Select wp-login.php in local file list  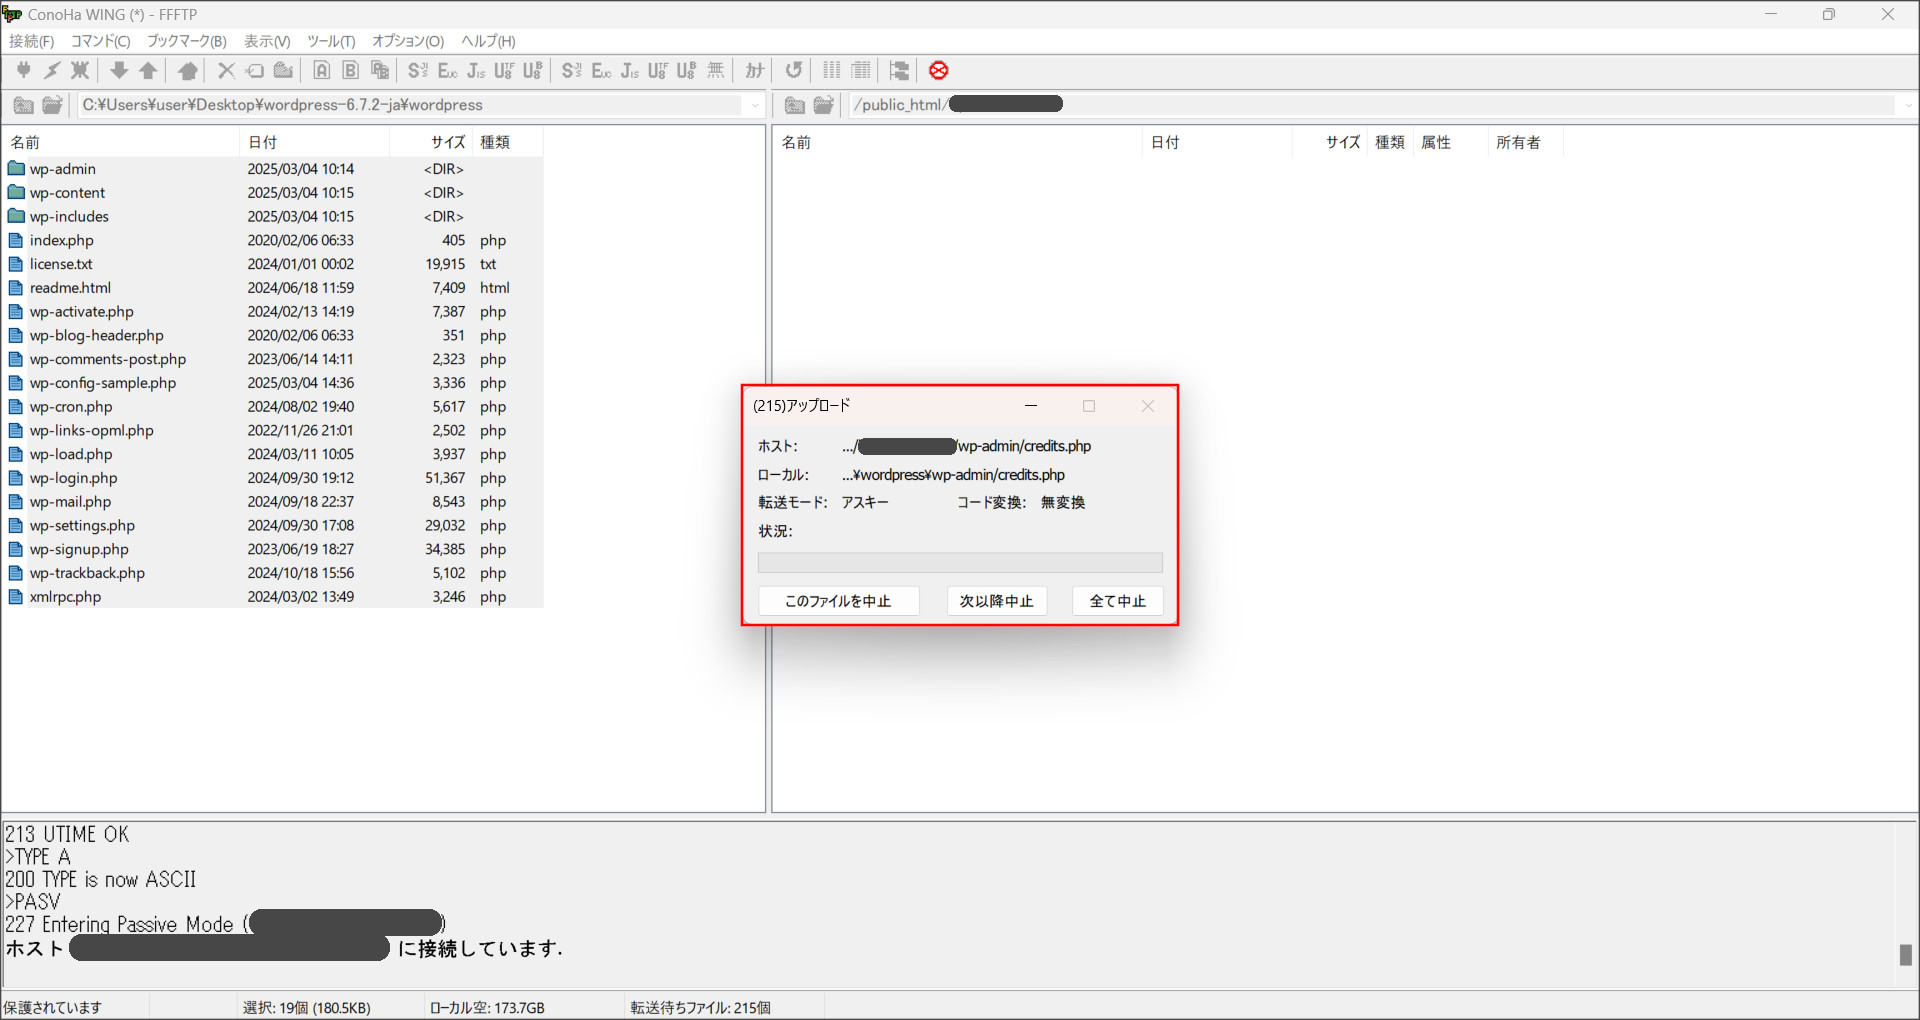(x=73, y=478)
